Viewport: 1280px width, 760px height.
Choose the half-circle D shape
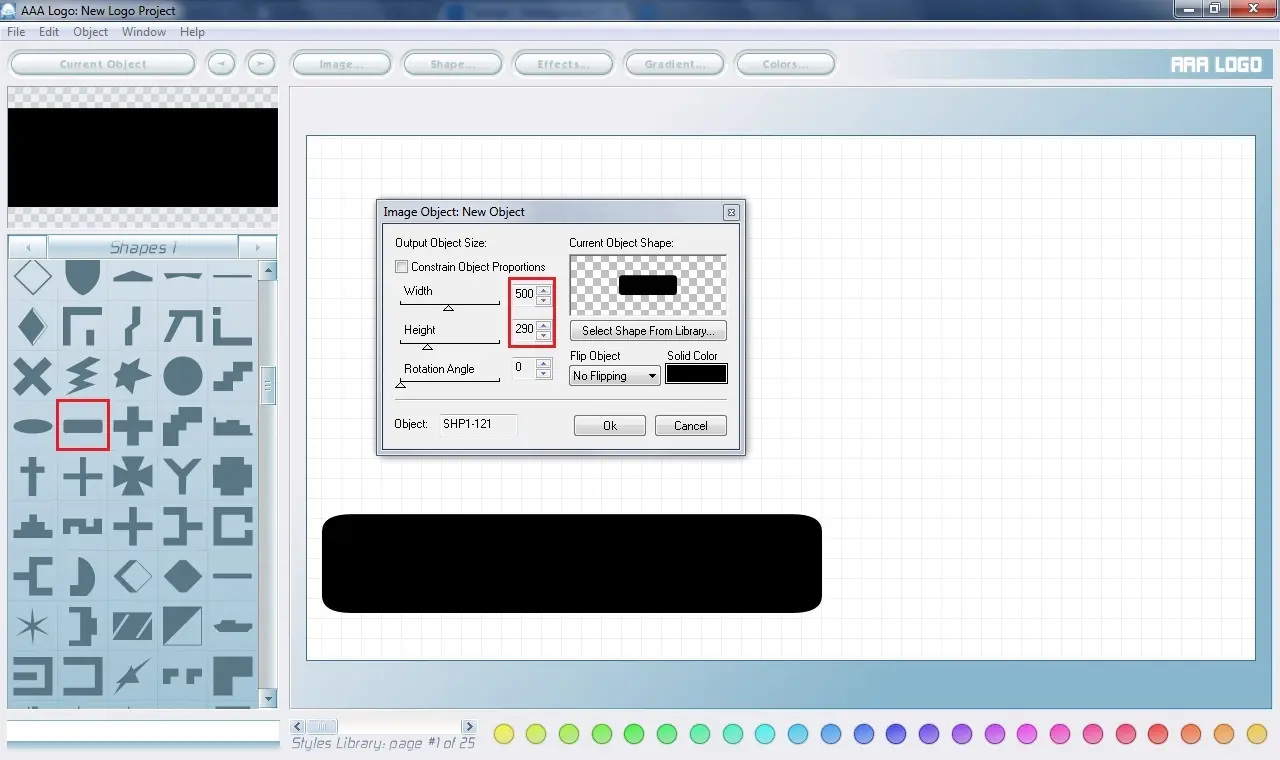(83, 576)
